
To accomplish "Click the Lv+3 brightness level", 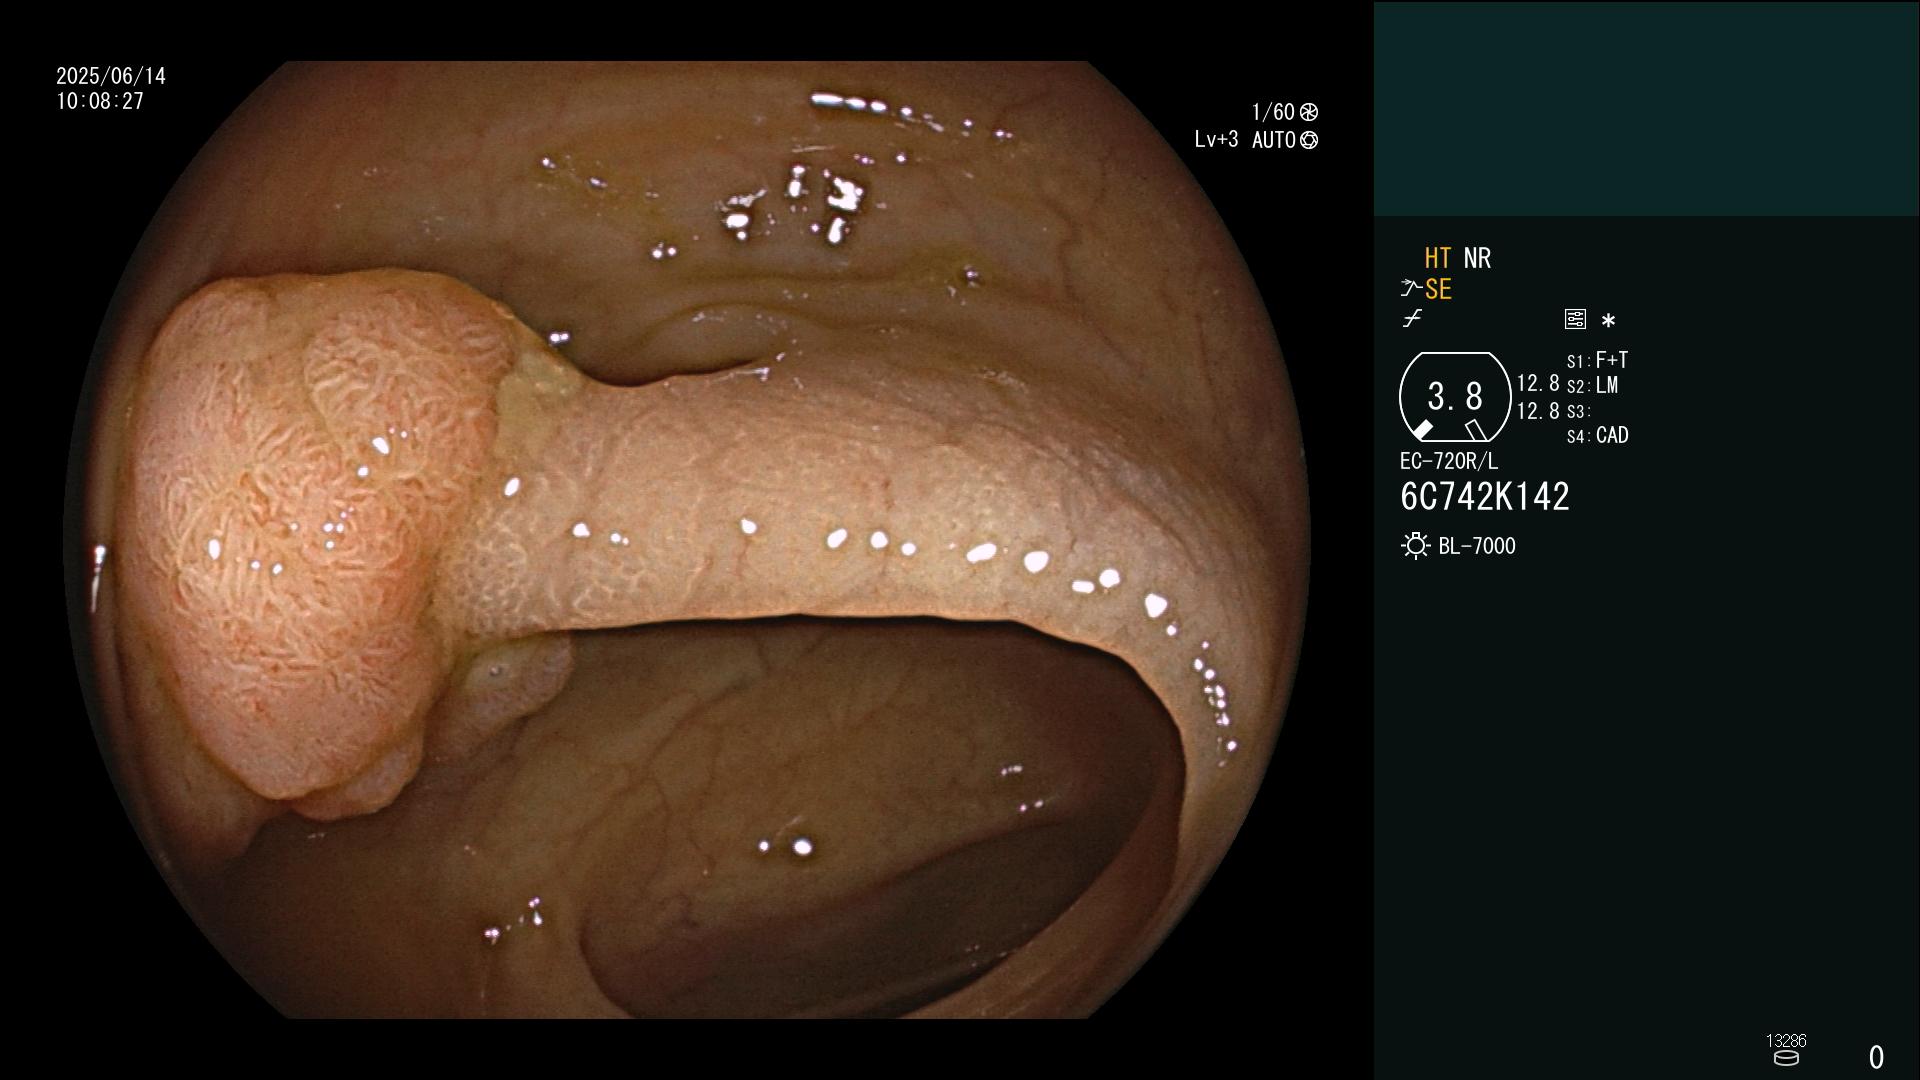I will pos(1216,139).
